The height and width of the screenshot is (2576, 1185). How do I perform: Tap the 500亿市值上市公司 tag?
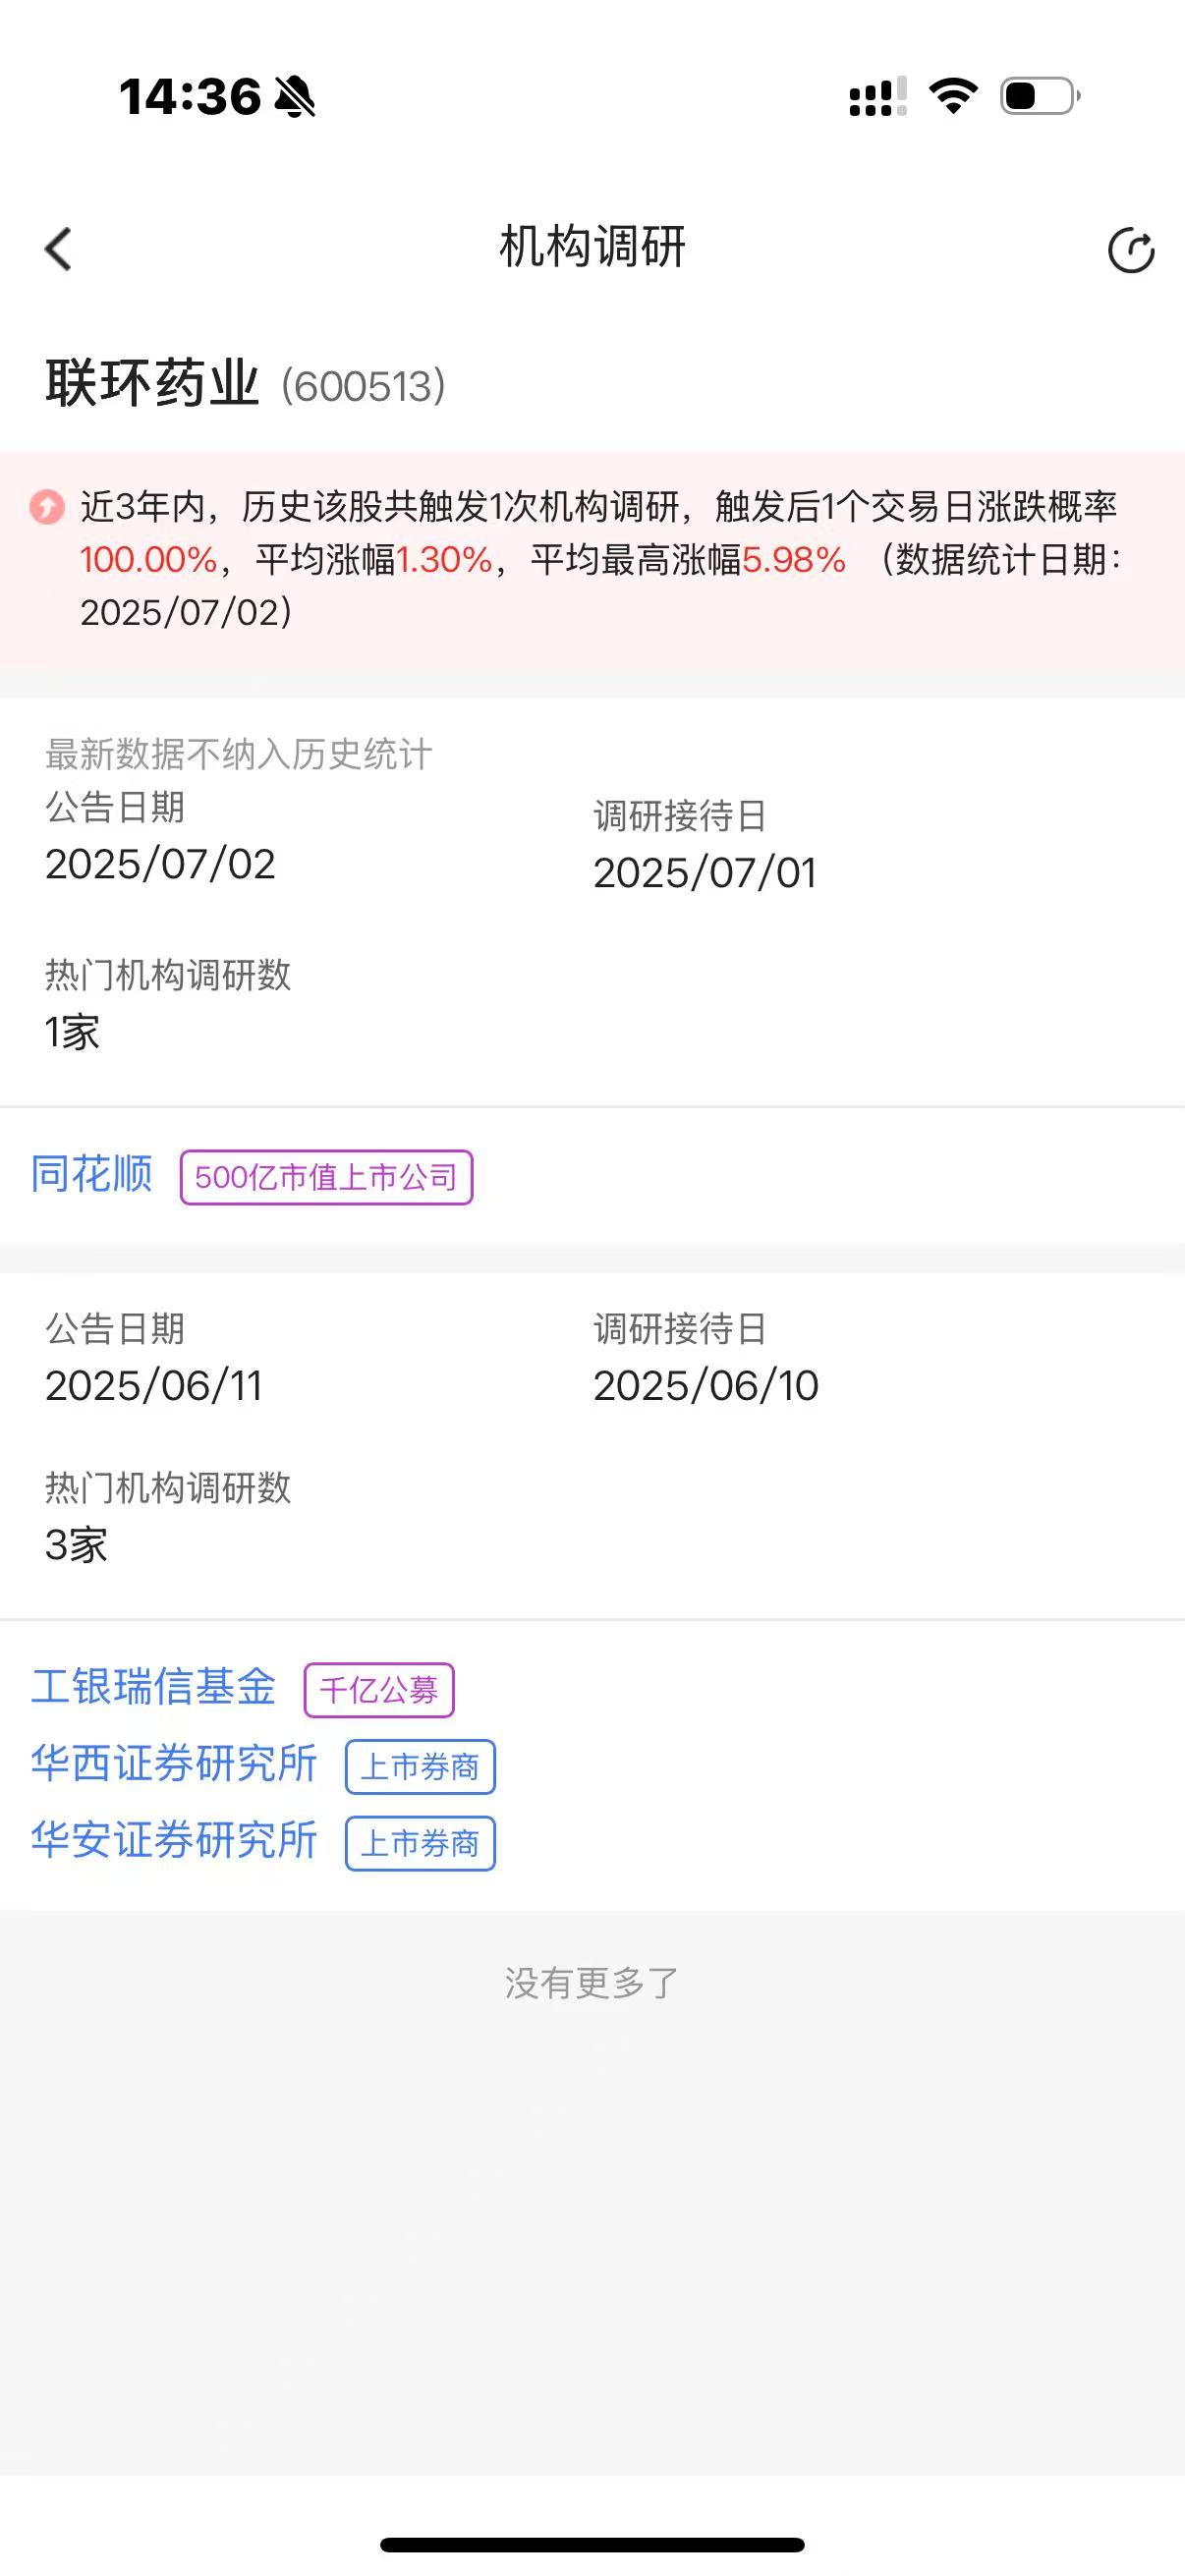click(x=326, y=1178)
